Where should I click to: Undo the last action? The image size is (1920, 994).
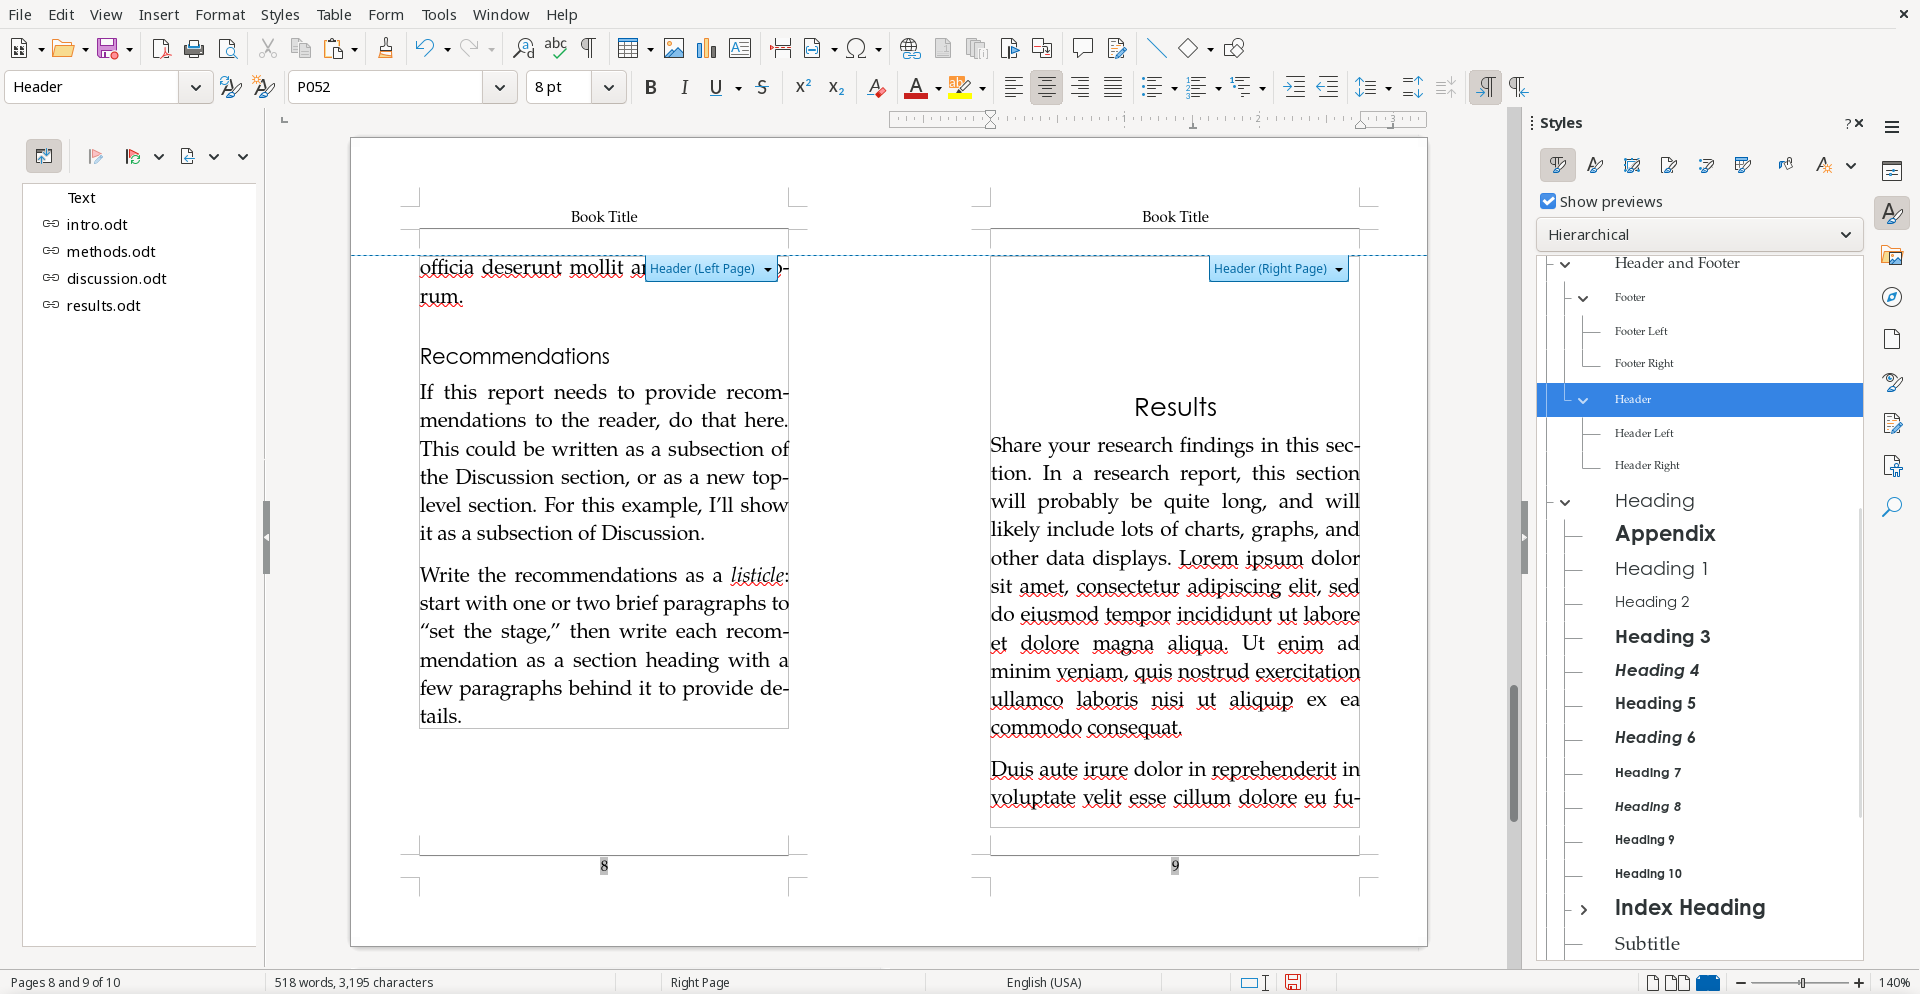[x=425, y=48]
